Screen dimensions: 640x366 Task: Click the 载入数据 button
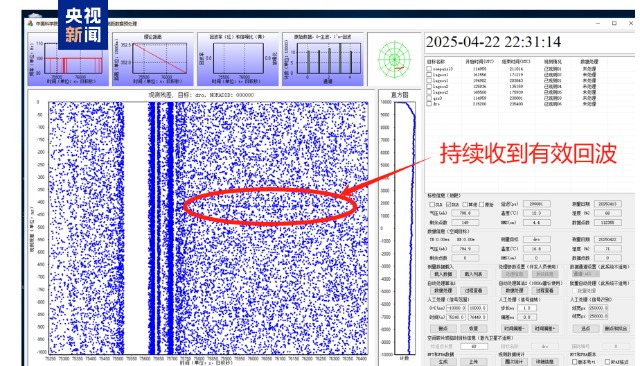click(443, 274)
